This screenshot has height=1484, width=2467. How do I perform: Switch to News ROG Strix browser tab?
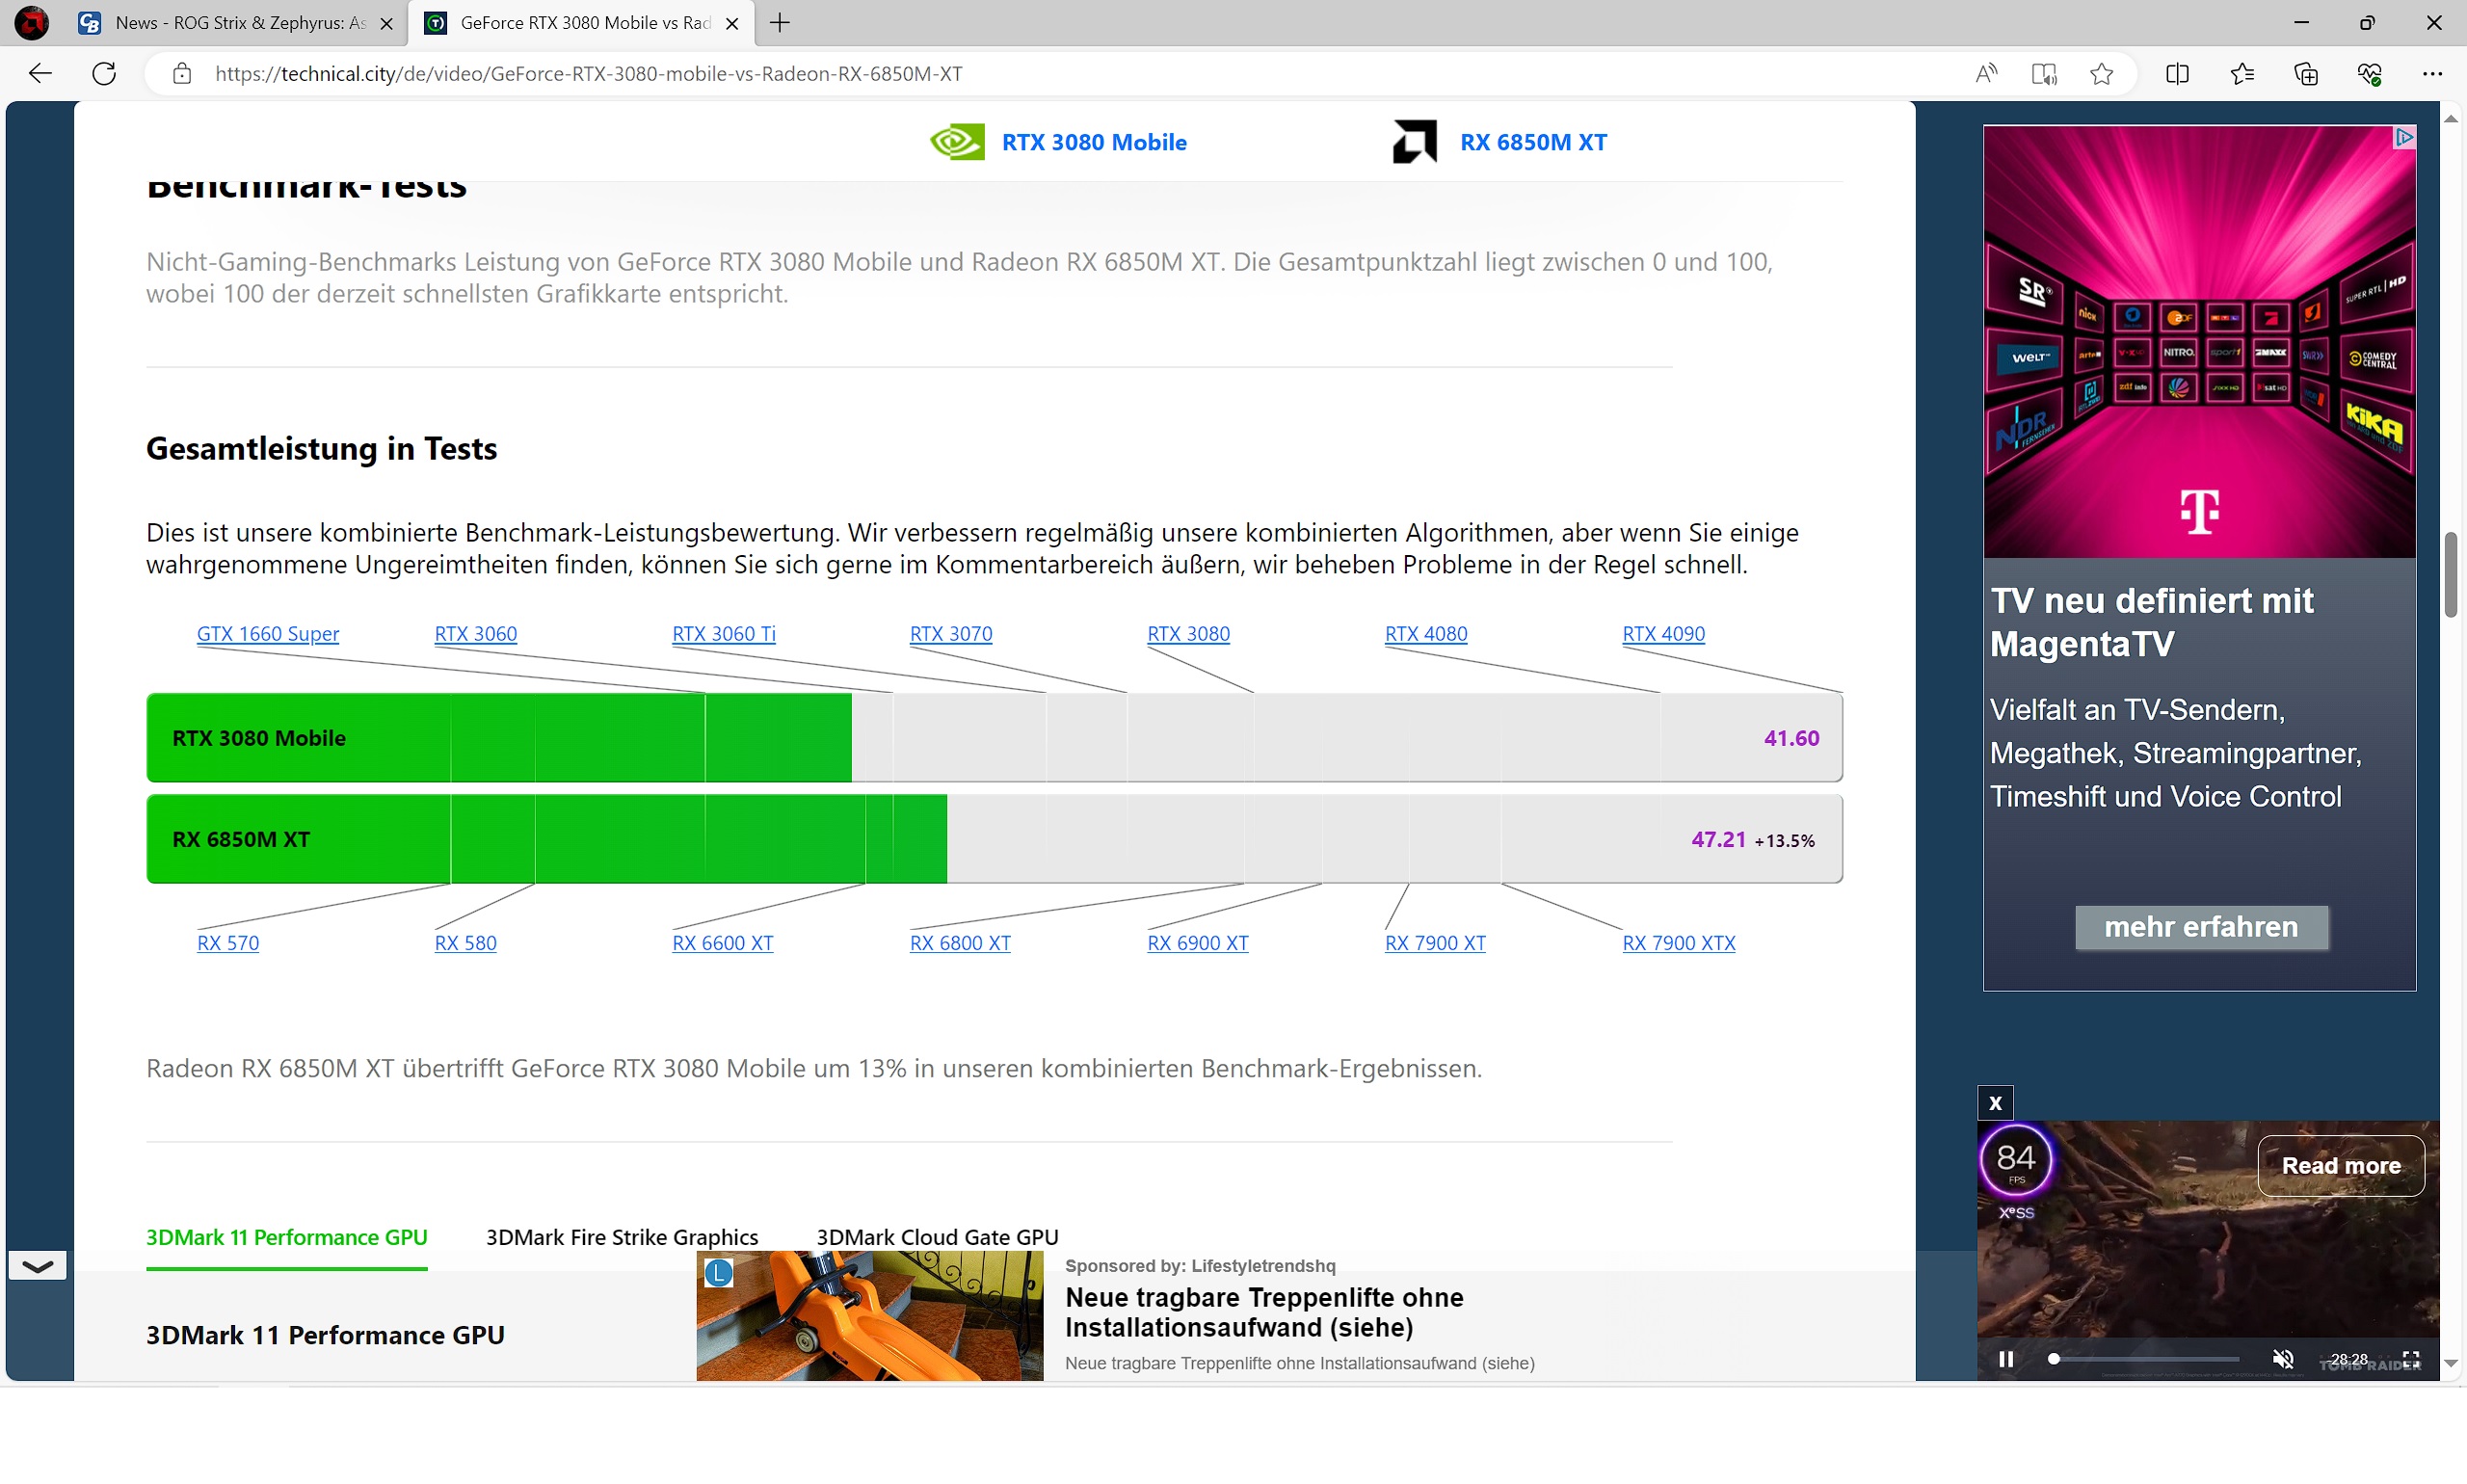click(240, 22)
